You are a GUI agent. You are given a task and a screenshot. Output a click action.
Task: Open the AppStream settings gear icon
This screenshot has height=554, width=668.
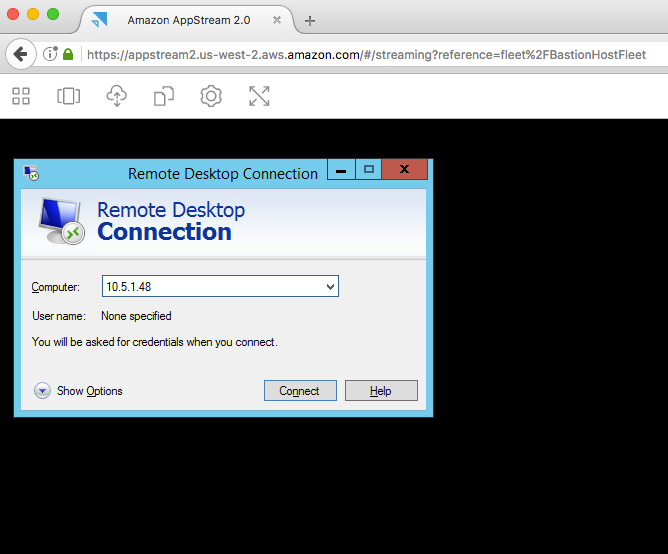(211, 96)
